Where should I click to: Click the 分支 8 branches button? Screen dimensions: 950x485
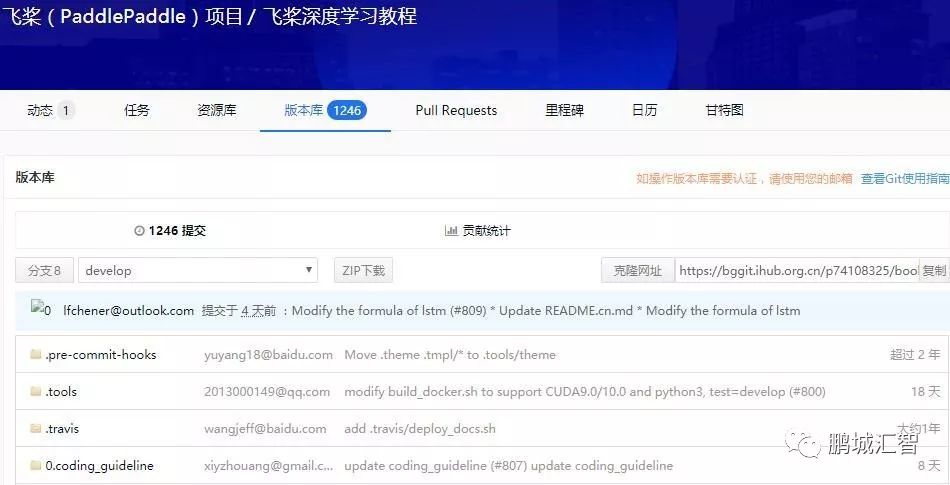[x=44, y=271]
